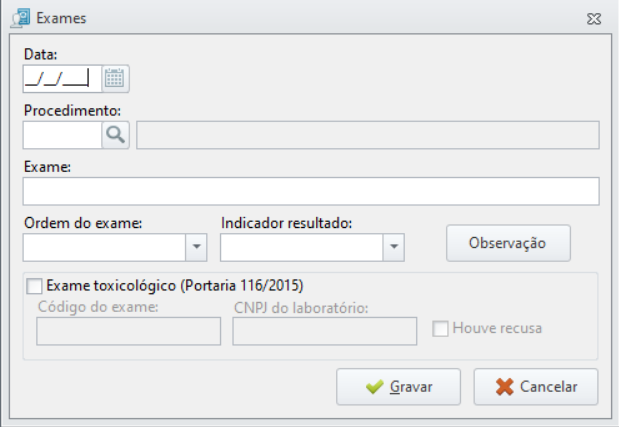Click the Exames window icon in title bar
619x427 pixels.
(21, 18)
